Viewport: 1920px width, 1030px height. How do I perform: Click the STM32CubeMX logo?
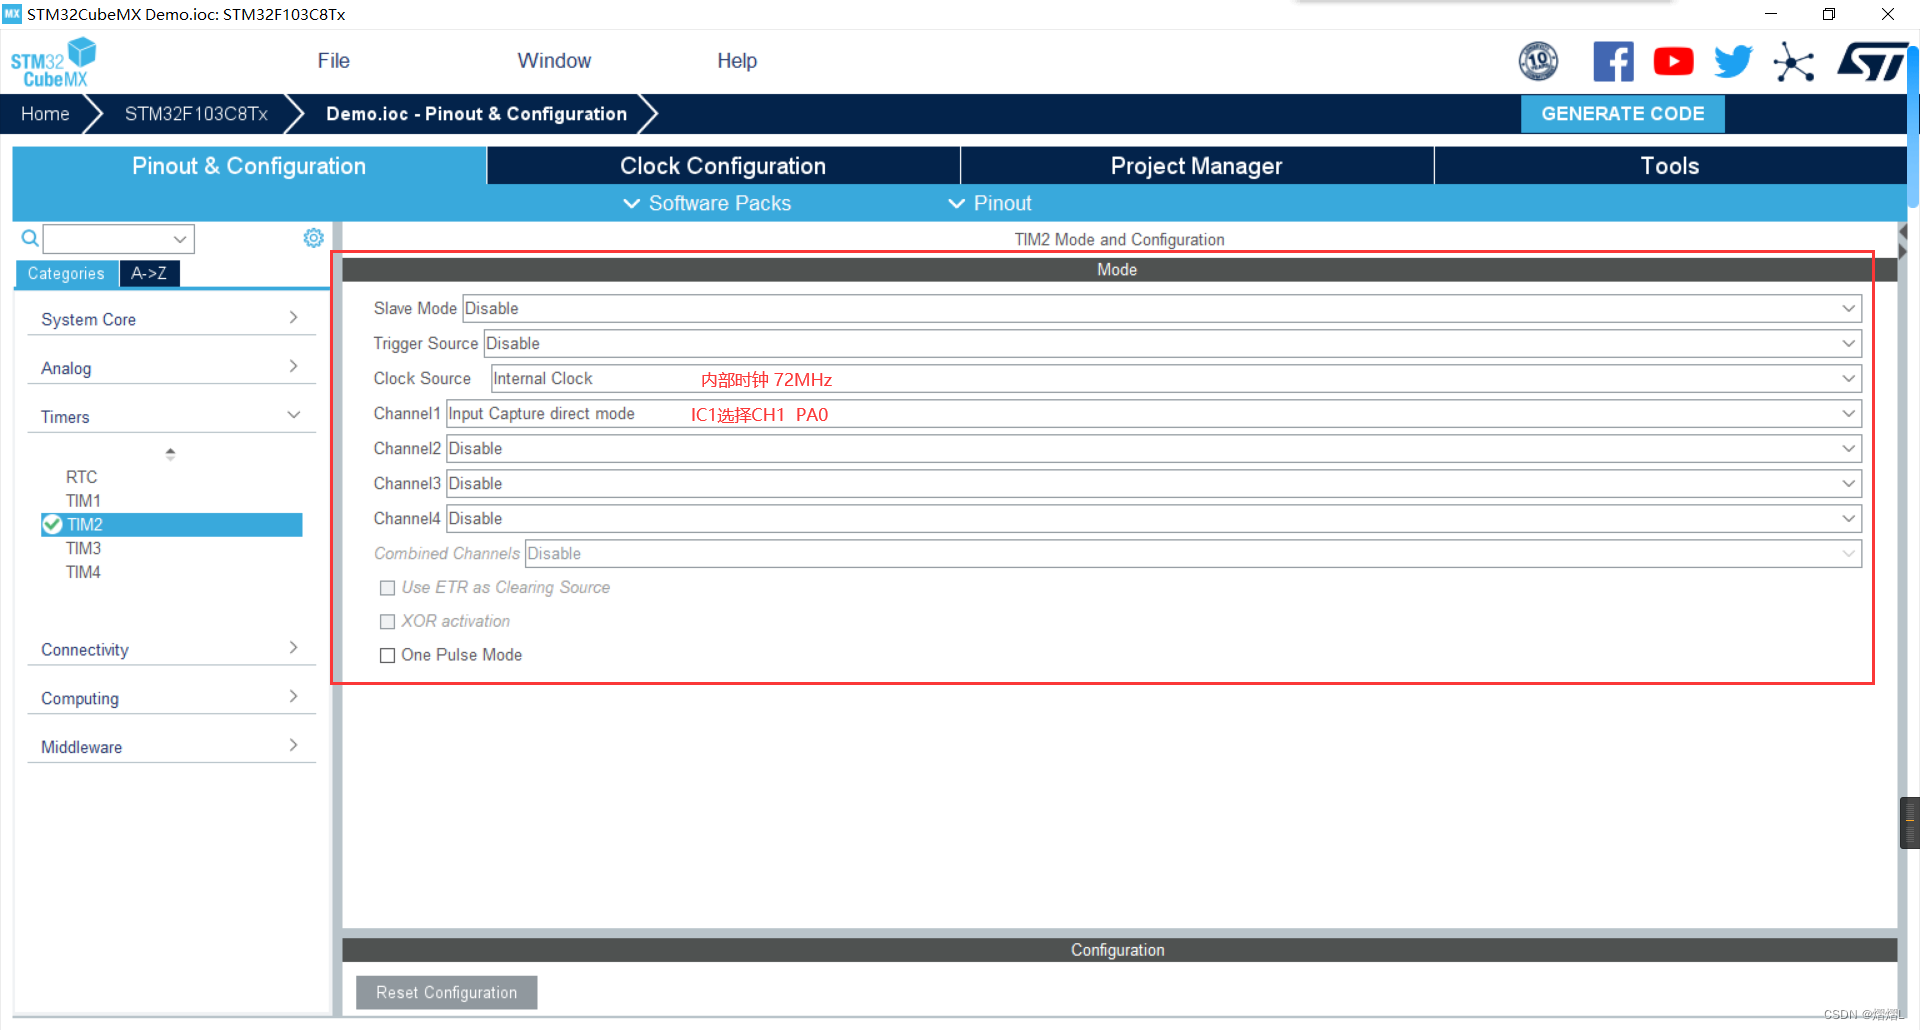[x=53, y=62]
